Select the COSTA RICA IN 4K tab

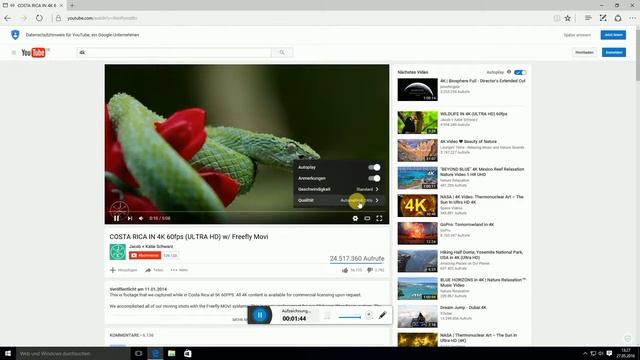[x=33, y=5]
